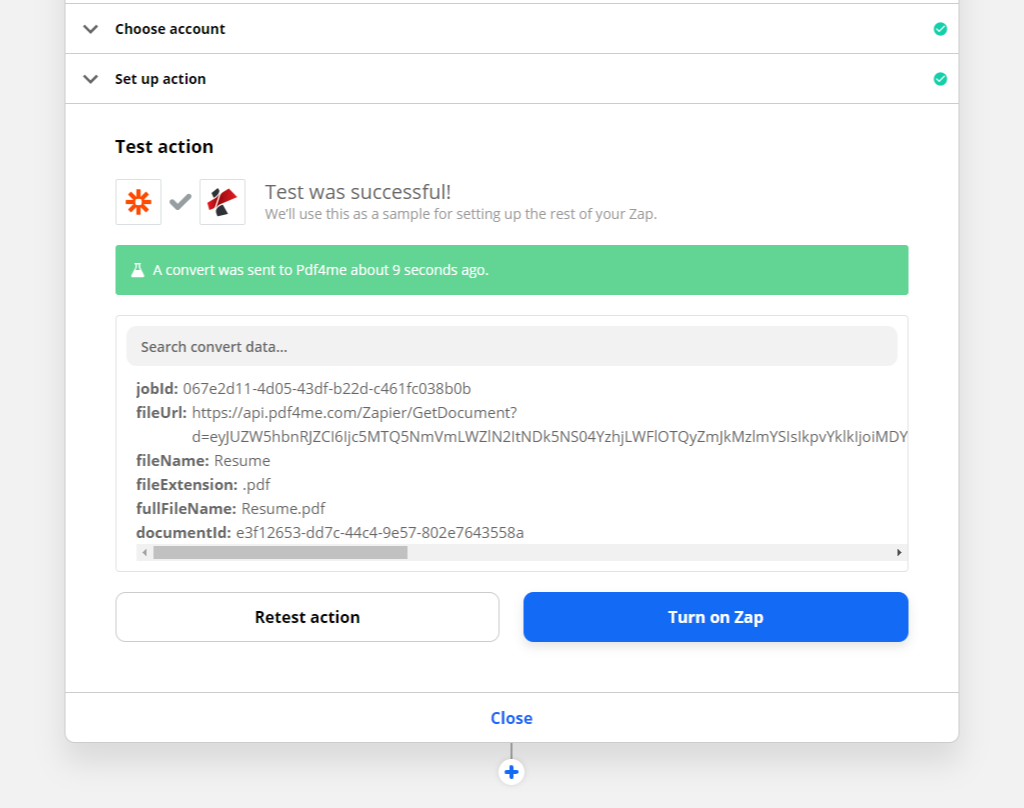Image resolution: width=1024 pixels, height=808 pixels.
Task: Click the Turn on Zap button
Action: (715, 617)
